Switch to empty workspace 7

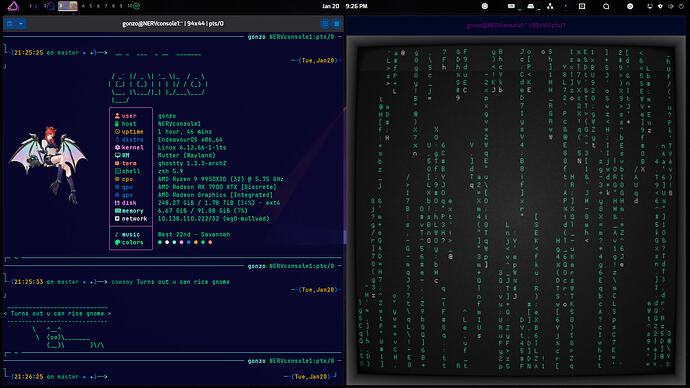click(106, 6)
